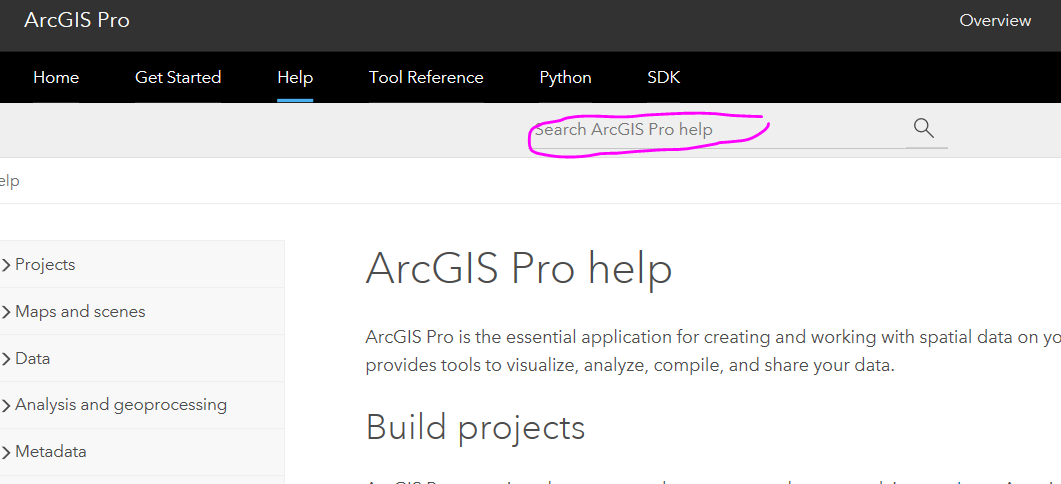The image size is (1061, 484).
Task: Select the Help navigation tab
Action: (295, 77)
